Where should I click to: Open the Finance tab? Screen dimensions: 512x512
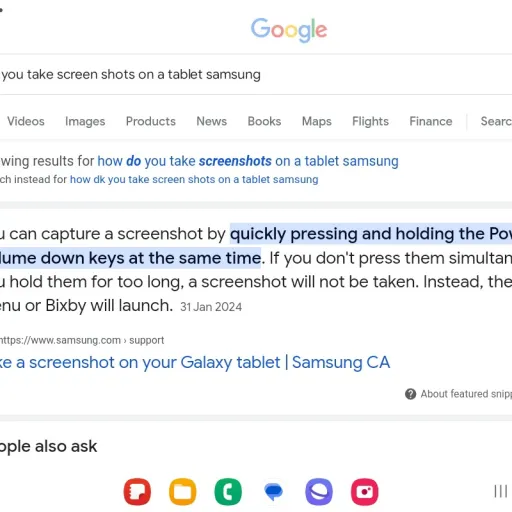click(x=431, y=121)
